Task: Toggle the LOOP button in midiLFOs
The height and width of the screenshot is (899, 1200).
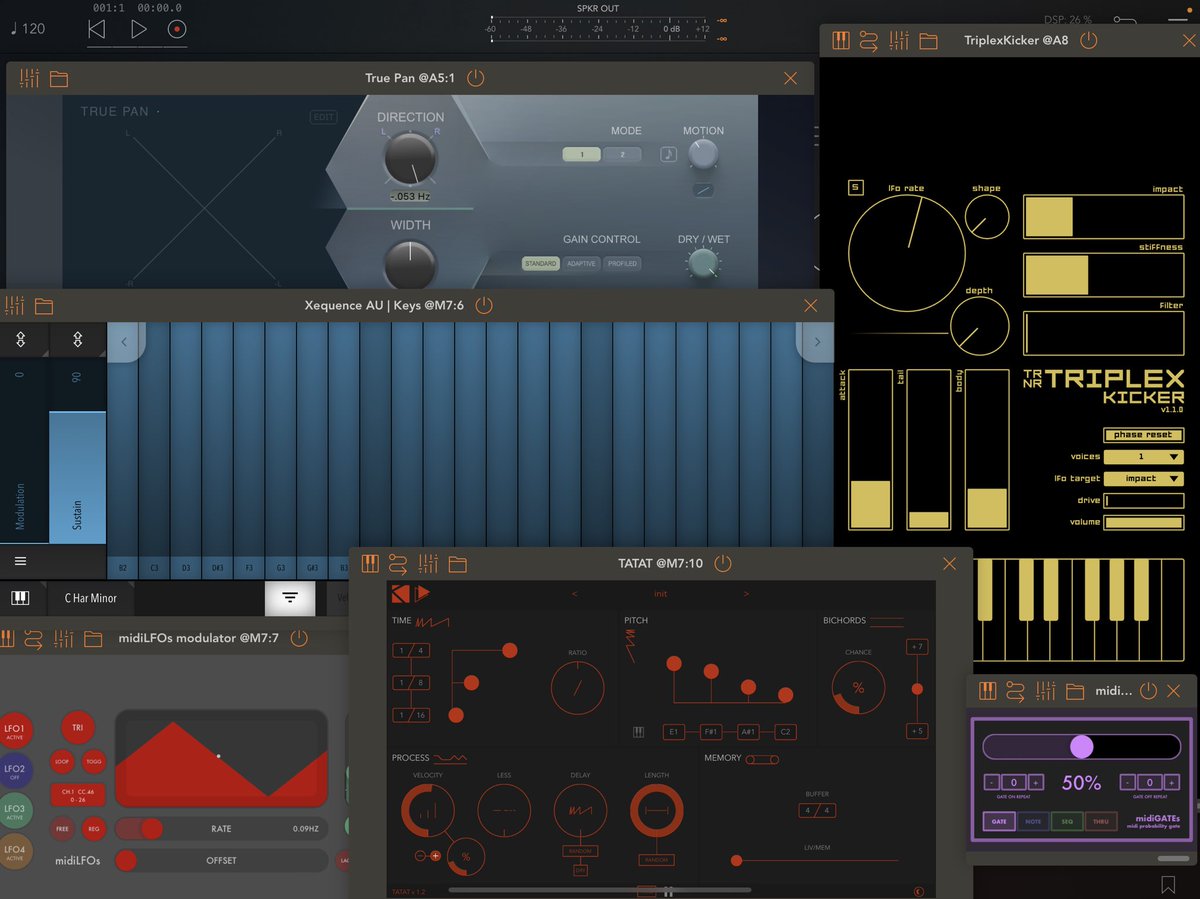Action: coord(63,761)
